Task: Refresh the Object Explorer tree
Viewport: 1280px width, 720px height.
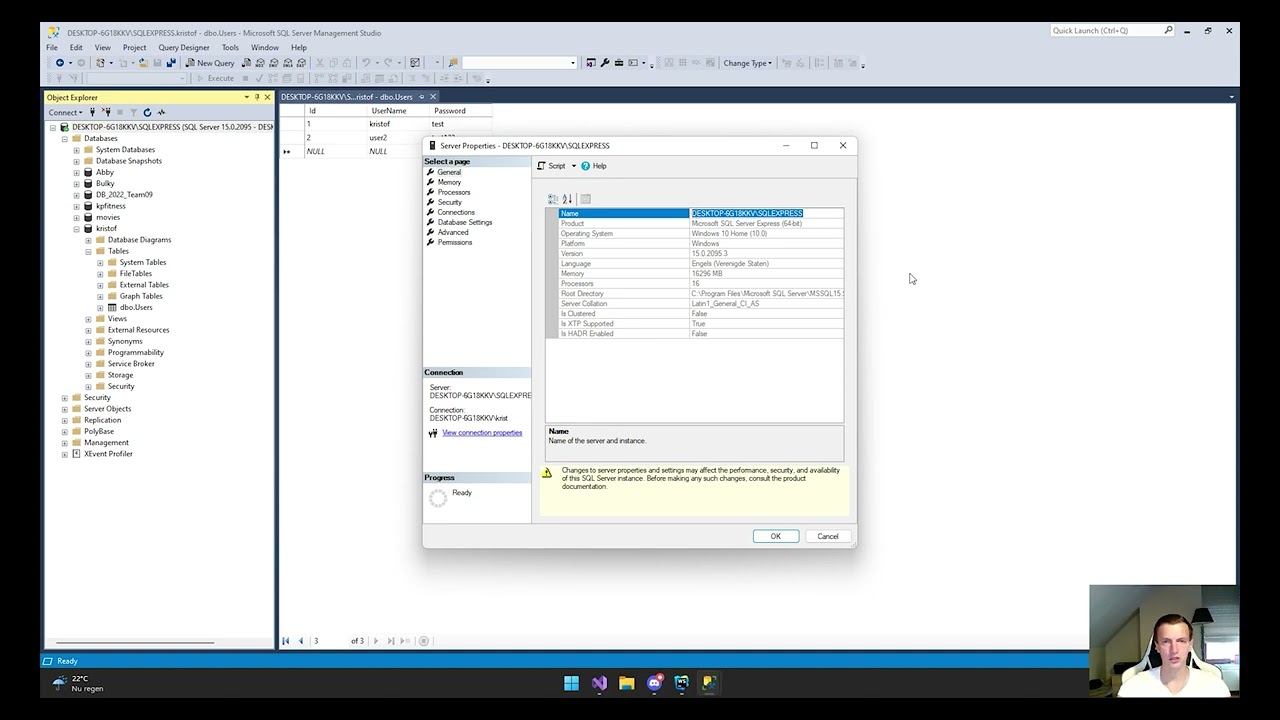Action: click(x=147, y=112)
